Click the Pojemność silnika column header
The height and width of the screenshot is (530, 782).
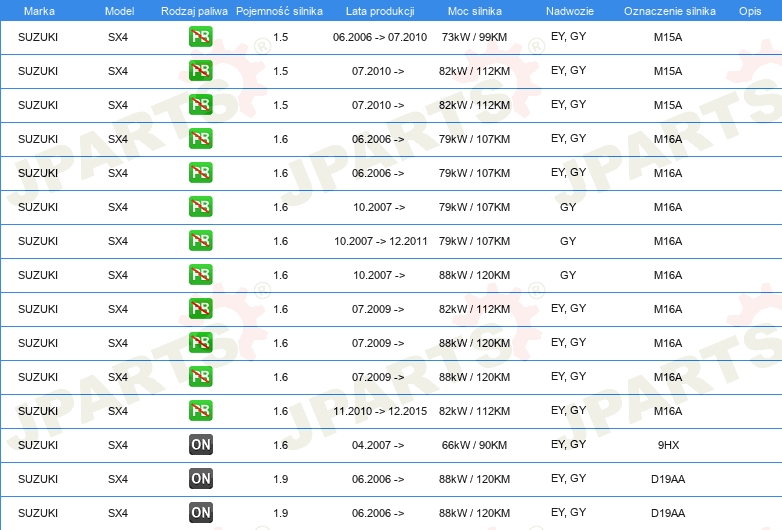[279, 10]
